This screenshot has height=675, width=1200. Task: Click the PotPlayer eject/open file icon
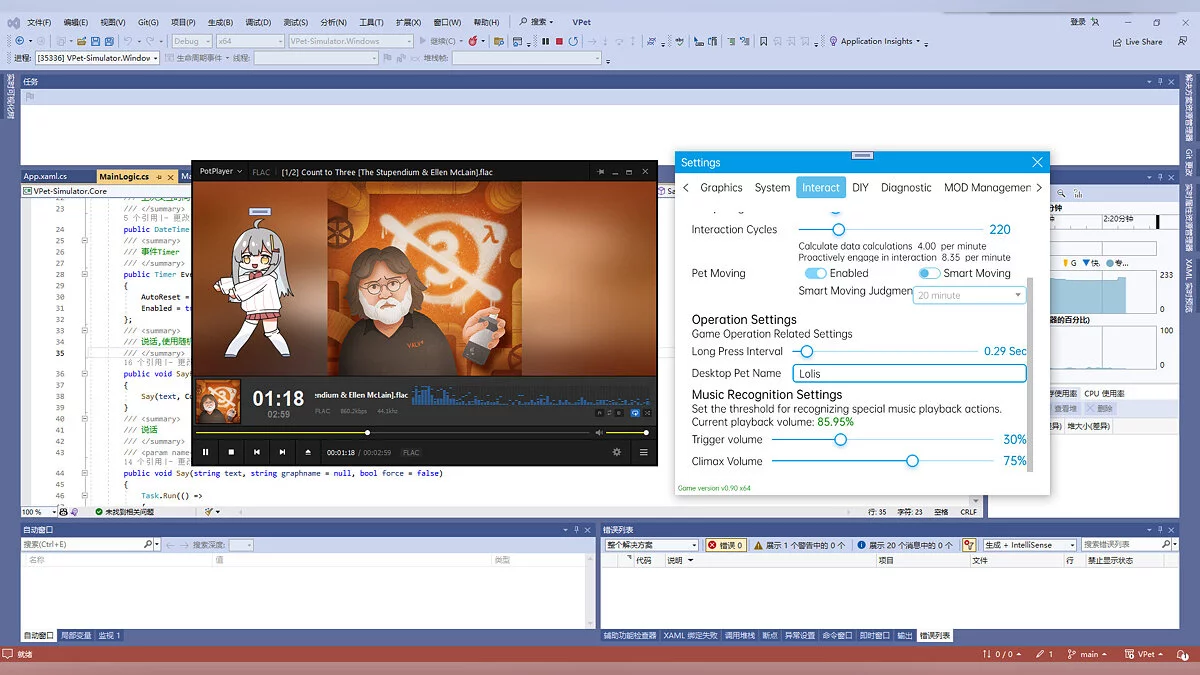point(308,452)
